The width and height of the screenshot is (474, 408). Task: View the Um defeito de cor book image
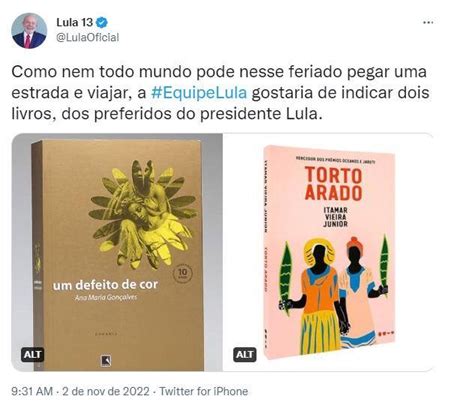point(117,252)
